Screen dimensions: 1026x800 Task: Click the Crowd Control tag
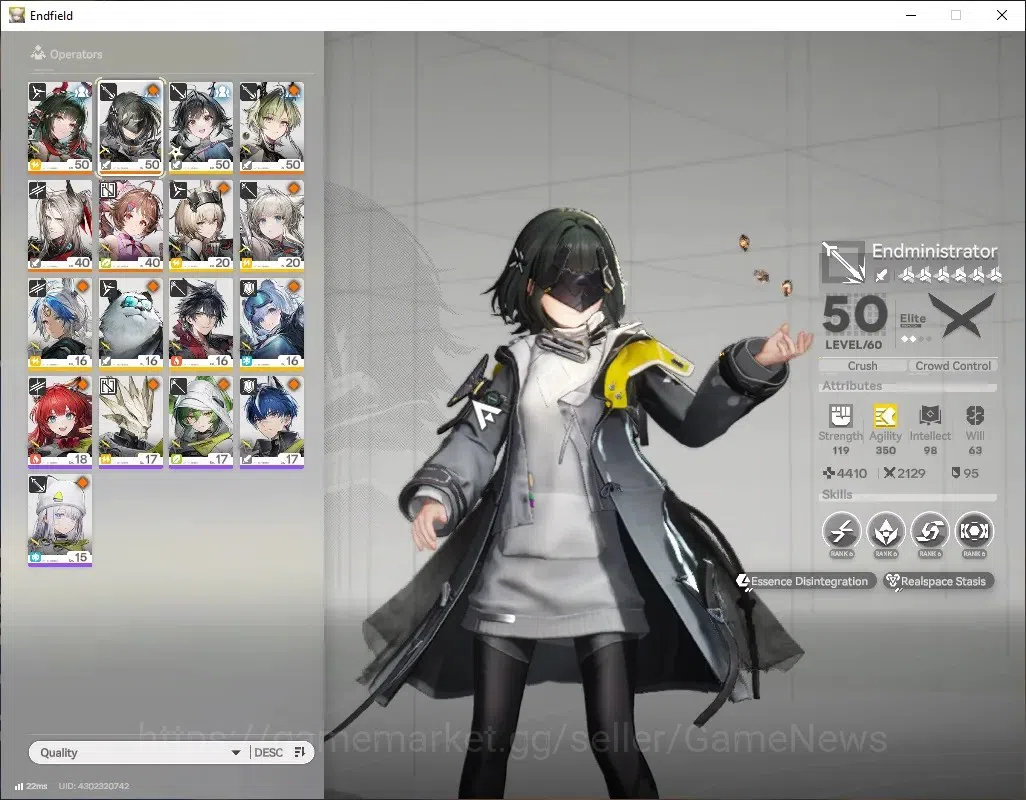(953, 366)
